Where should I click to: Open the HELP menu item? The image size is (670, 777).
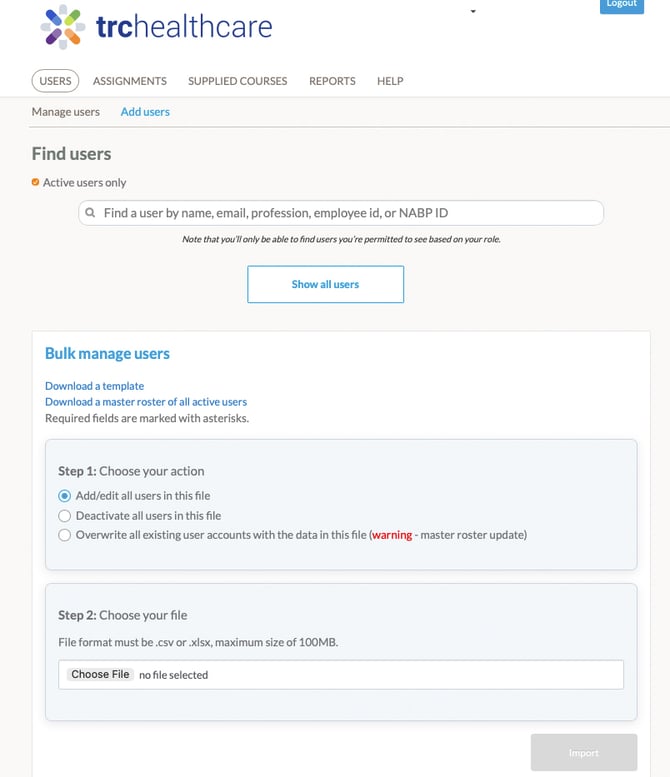pyautogui.click(x=390, y=81)
